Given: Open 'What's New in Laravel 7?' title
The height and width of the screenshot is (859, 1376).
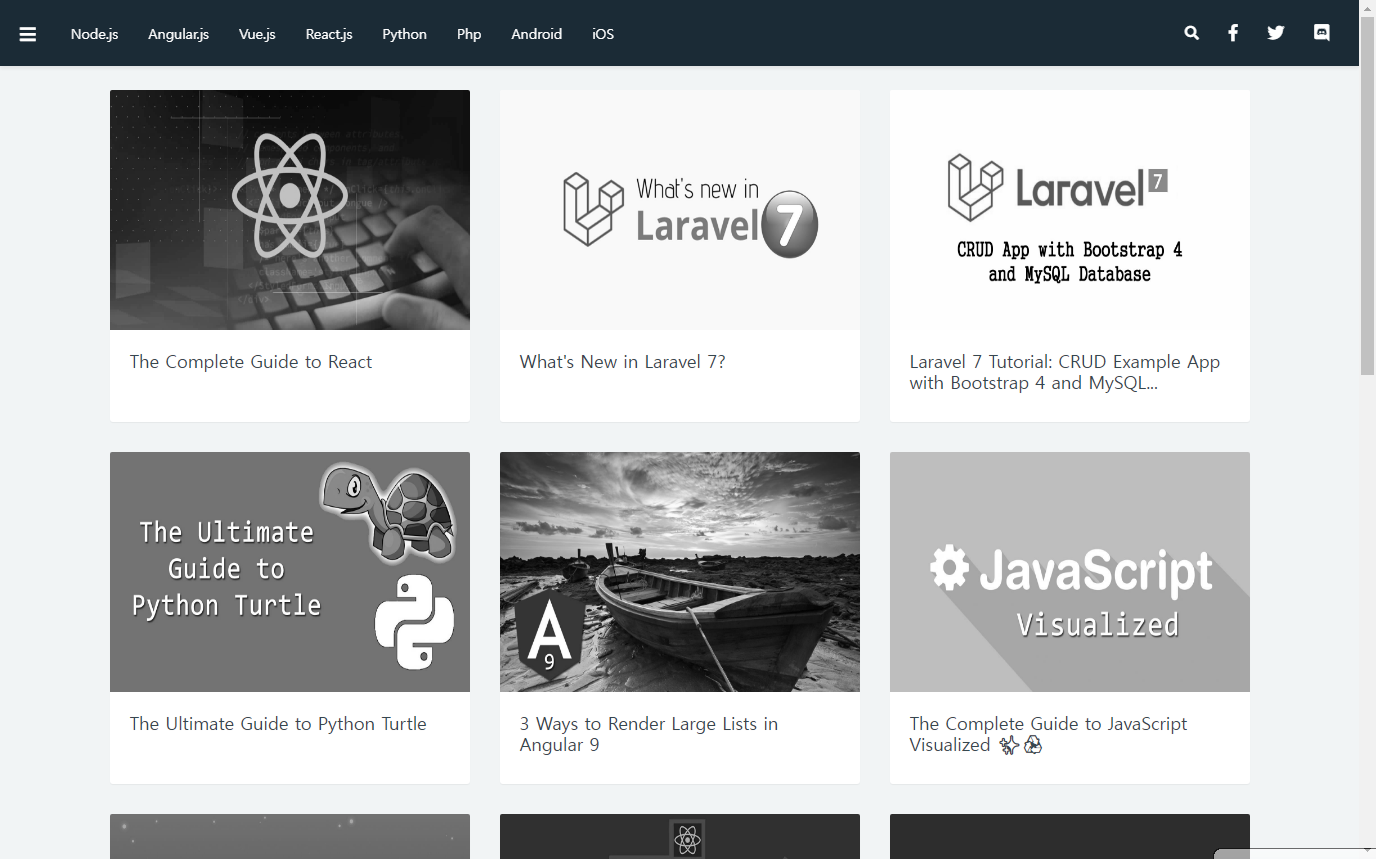Looking at the screenshot, I should tap(622, 362).
